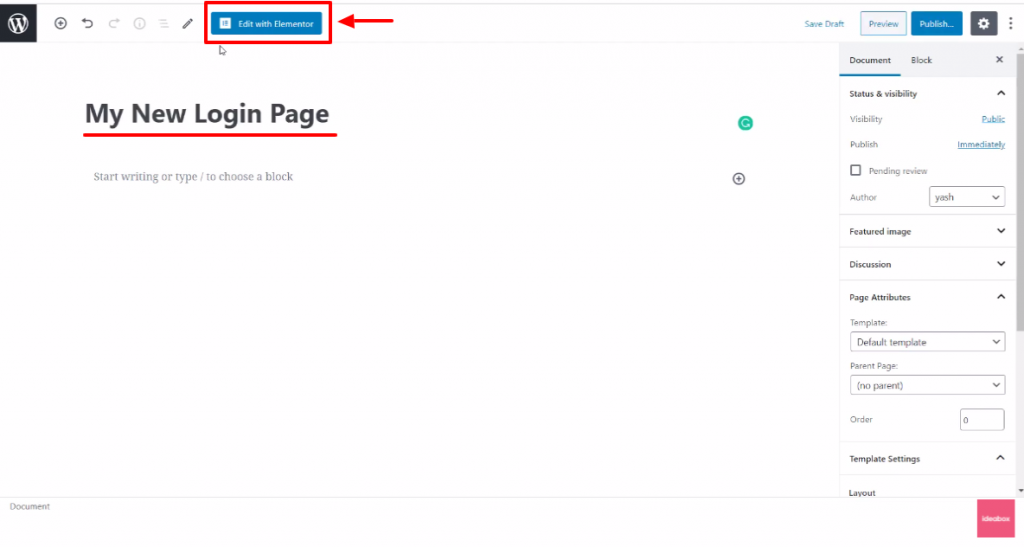
Task: Open the content structure info icon
Action: (139, 23)
